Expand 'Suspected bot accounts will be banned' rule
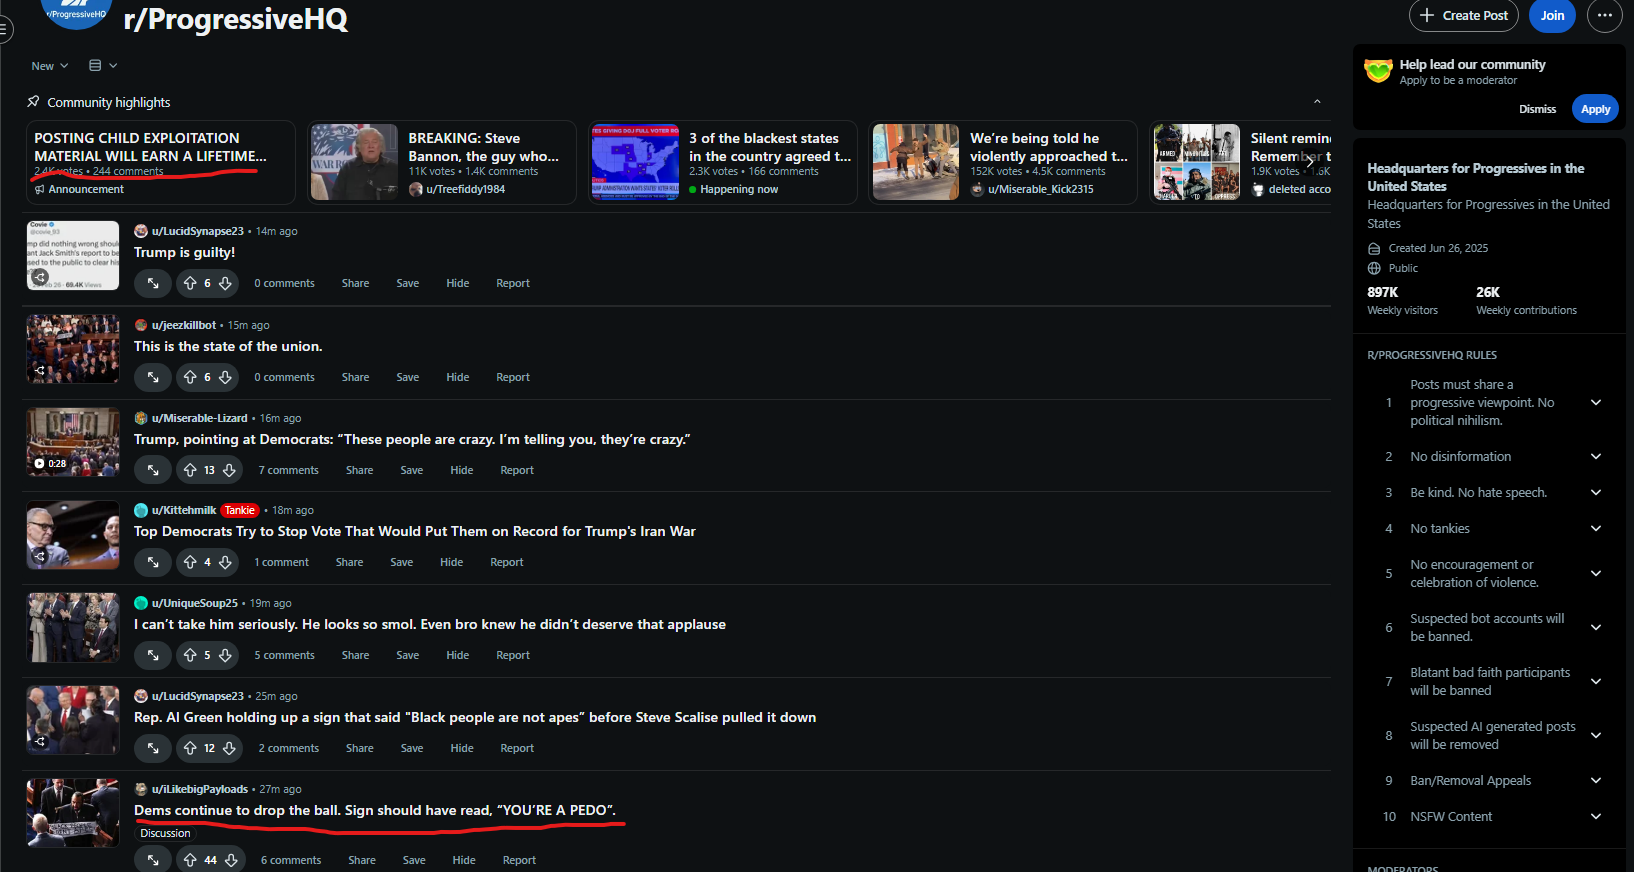Screen dimensions: 1634x872 click(x=1596, y=628)
